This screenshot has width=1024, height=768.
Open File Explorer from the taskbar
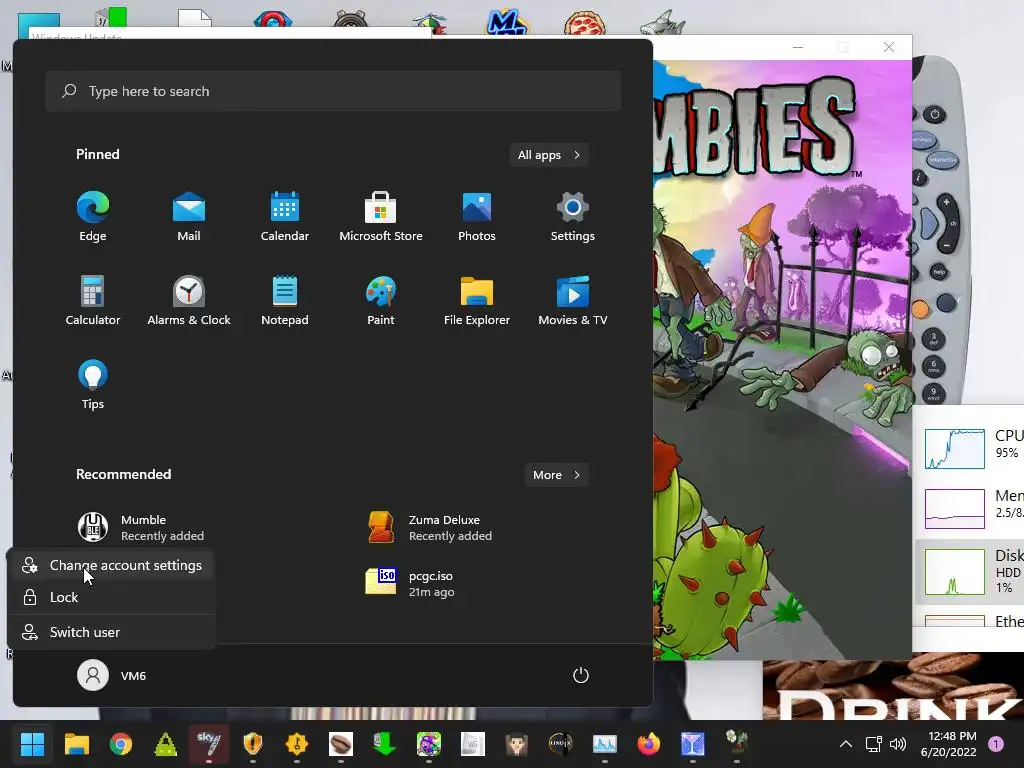[x=76, y=743]
